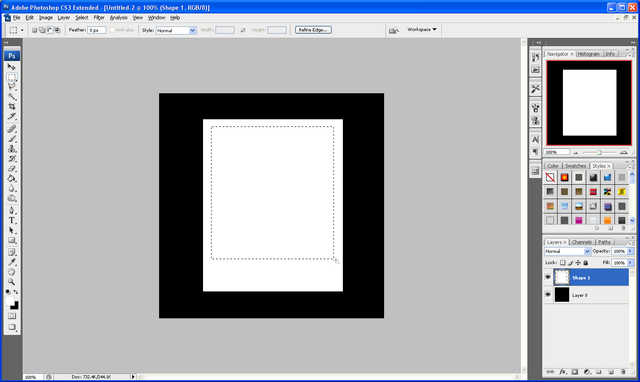Viewport: 640px width, 382px height.
Task: Select the Rectangle shape tool
Action: 12,240
